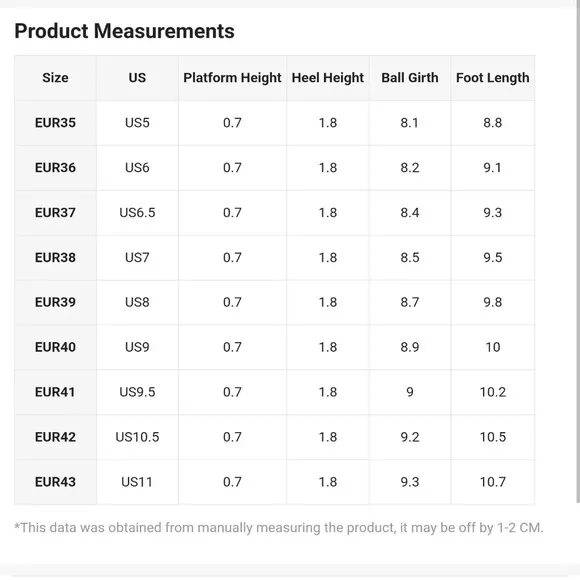The height and width of the screenshot is (580, 580).
Task: Click the foot length value 10 for EUR40
Action: pyautogui.click(x=493, y=347)
